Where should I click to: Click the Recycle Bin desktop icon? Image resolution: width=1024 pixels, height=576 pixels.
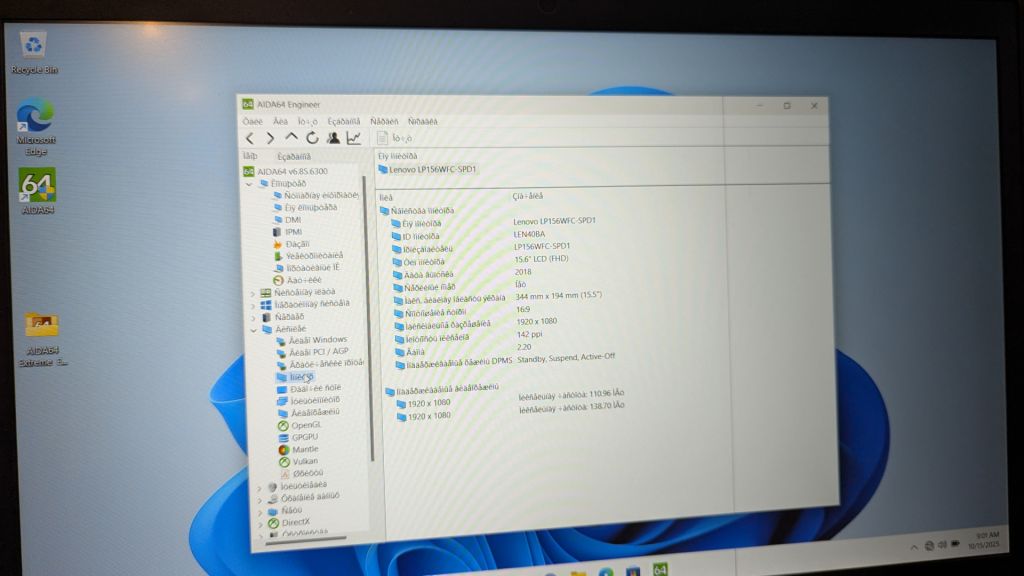coord(34,52)
